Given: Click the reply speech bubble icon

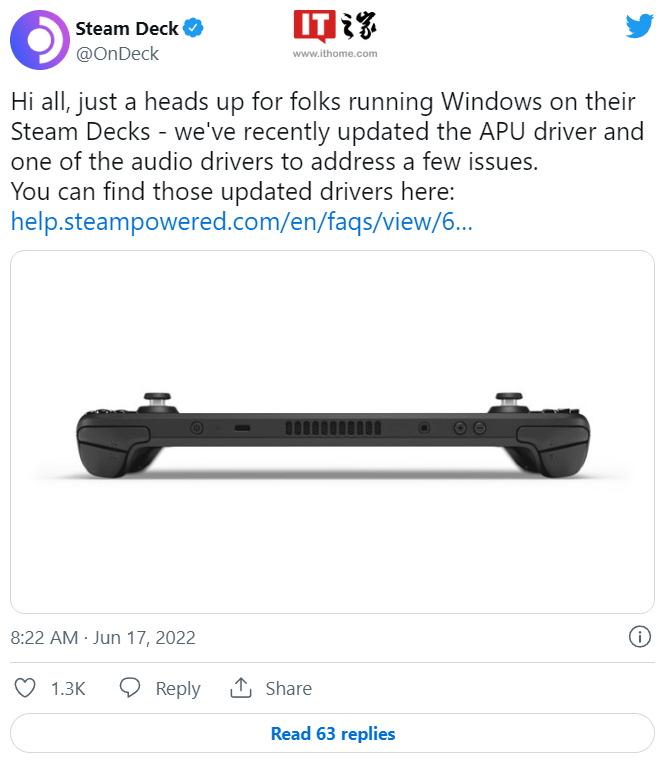Looking at the screenshot, I should pyautogui.click(x=130, y=688).
